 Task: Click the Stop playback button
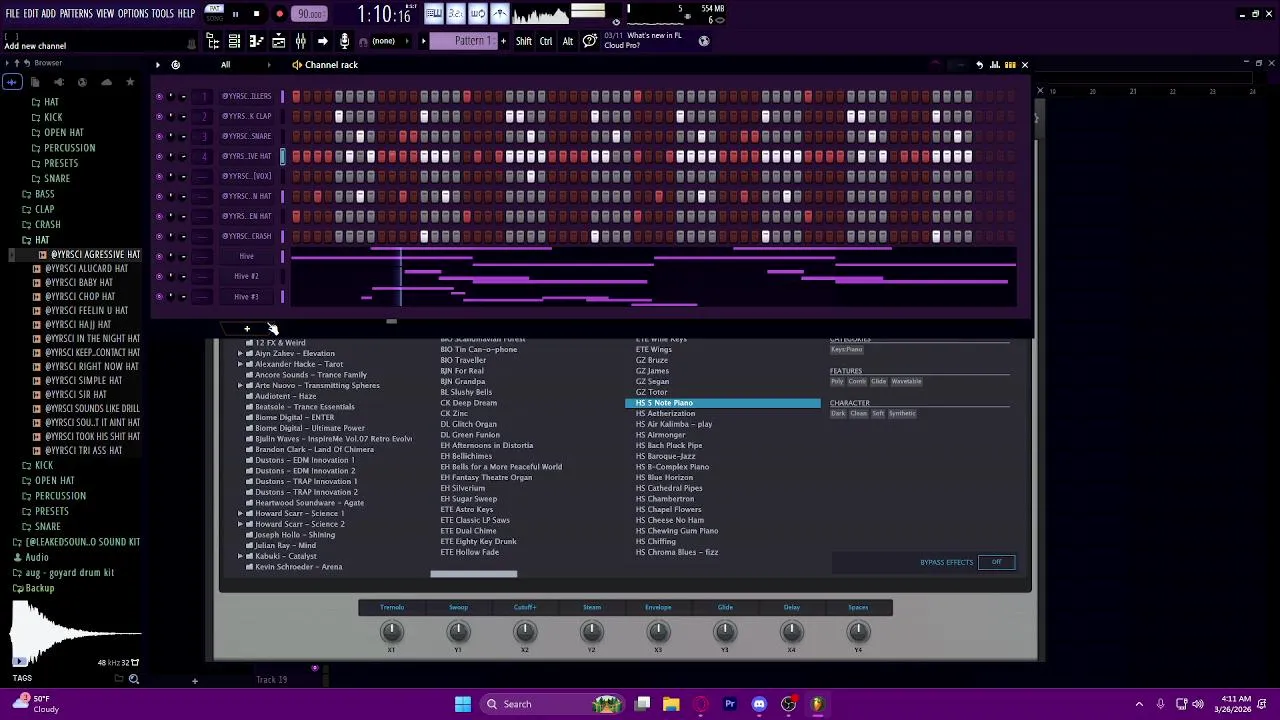(256, 14)
